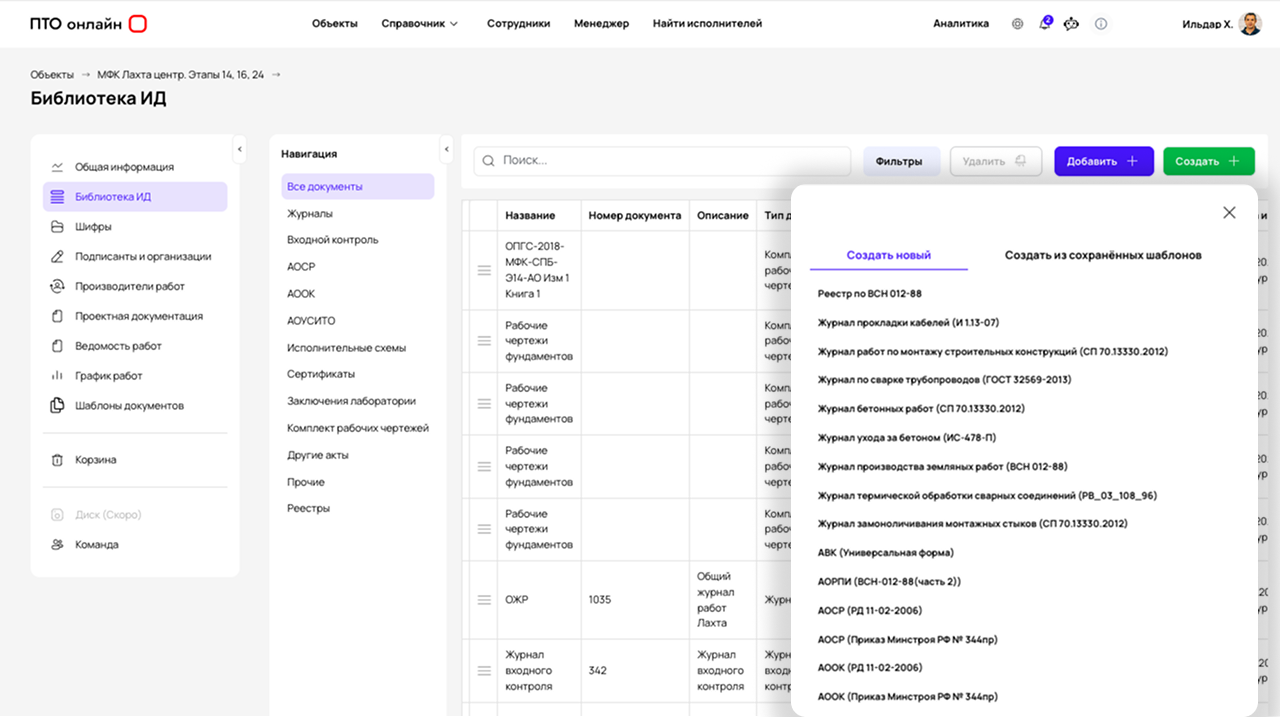The image size is (1280, 717).
Task: Expand the Справочник dropdown menu
Action: point(420,24)
